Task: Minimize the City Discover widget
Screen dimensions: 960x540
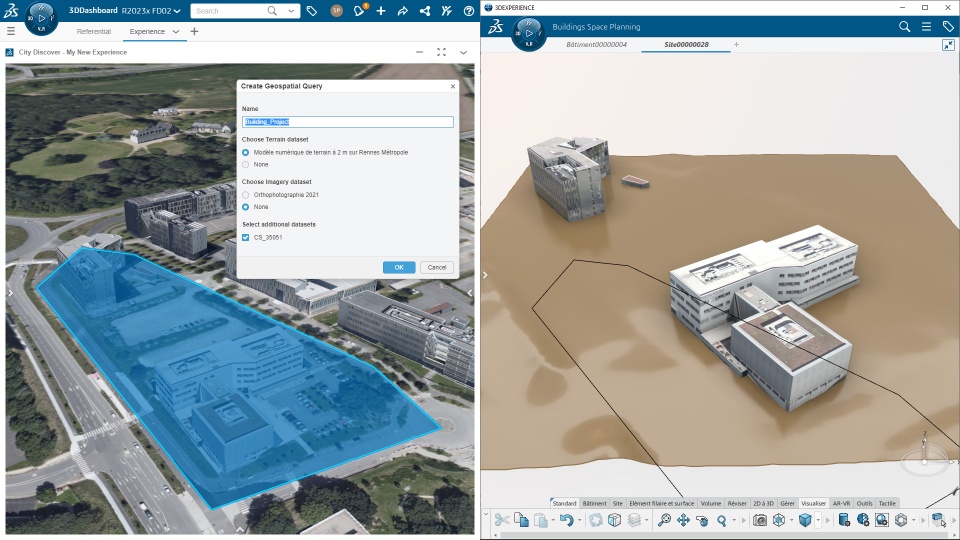Action: (x=419, y=52)
